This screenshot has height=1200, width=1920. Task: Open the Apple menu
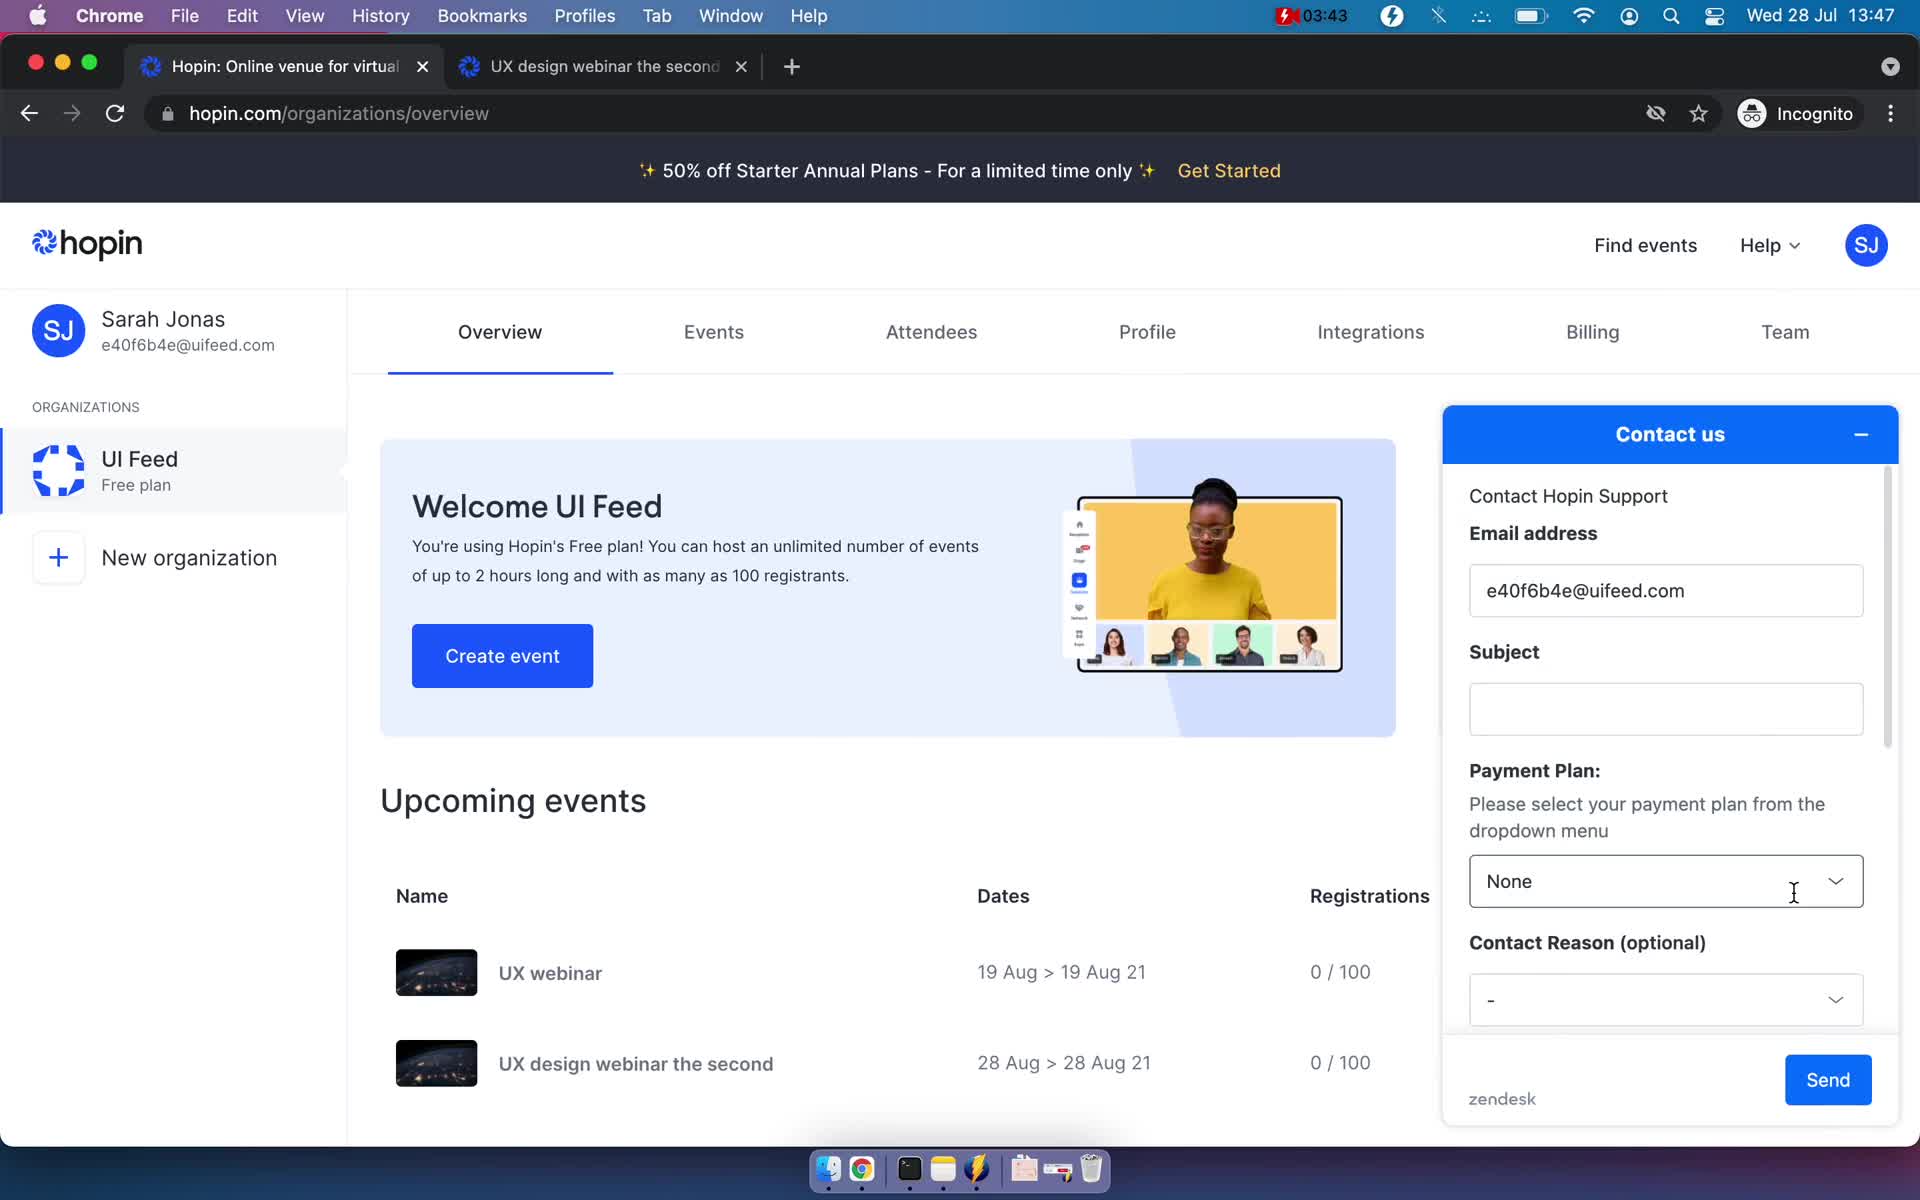point(37,16)
